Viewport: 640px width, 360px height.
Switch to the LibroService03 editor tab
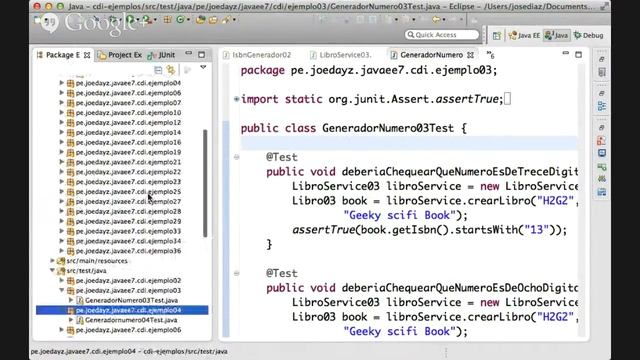coord(341,55)
